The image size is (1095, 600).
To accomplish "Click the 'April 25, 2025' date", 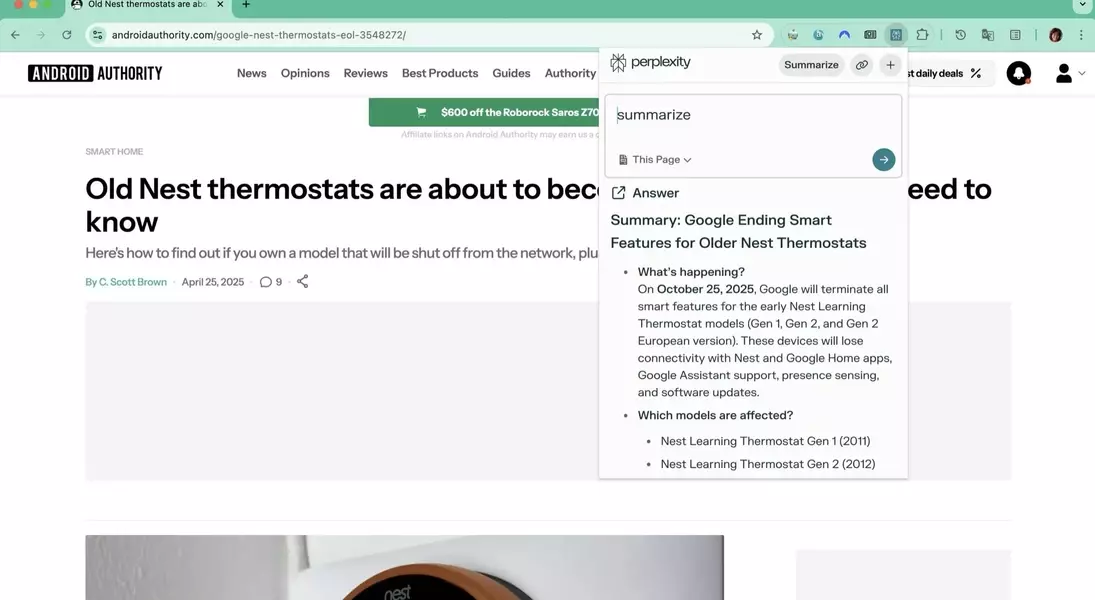I will coord(213,282).
